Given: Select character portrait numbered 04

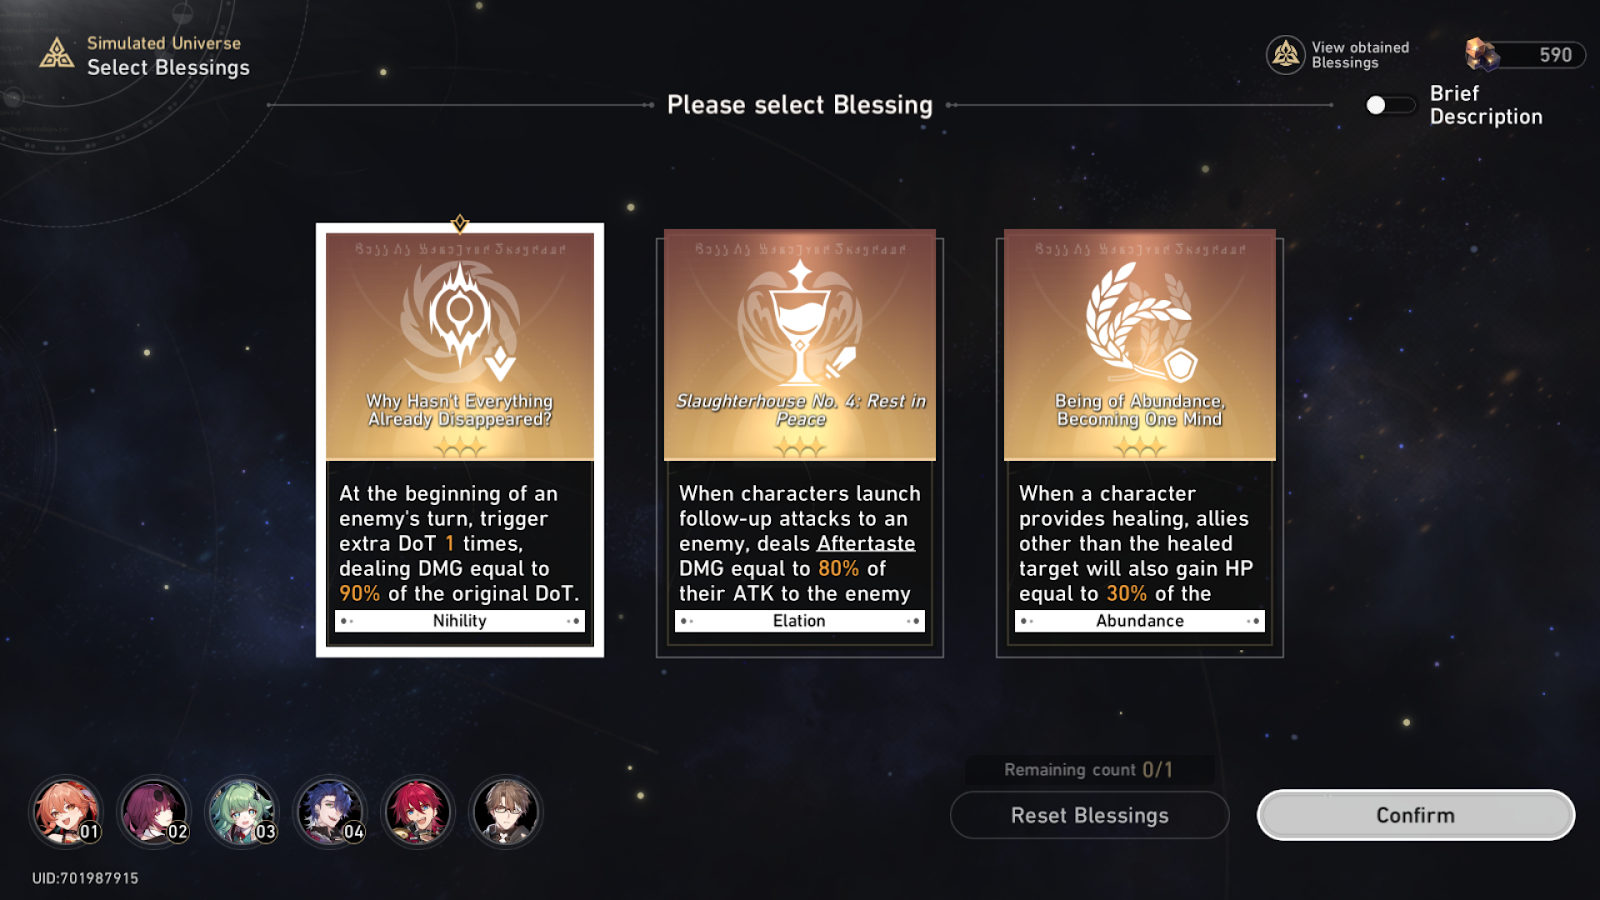Looking at the screenshot, I should tap(330, 811).
